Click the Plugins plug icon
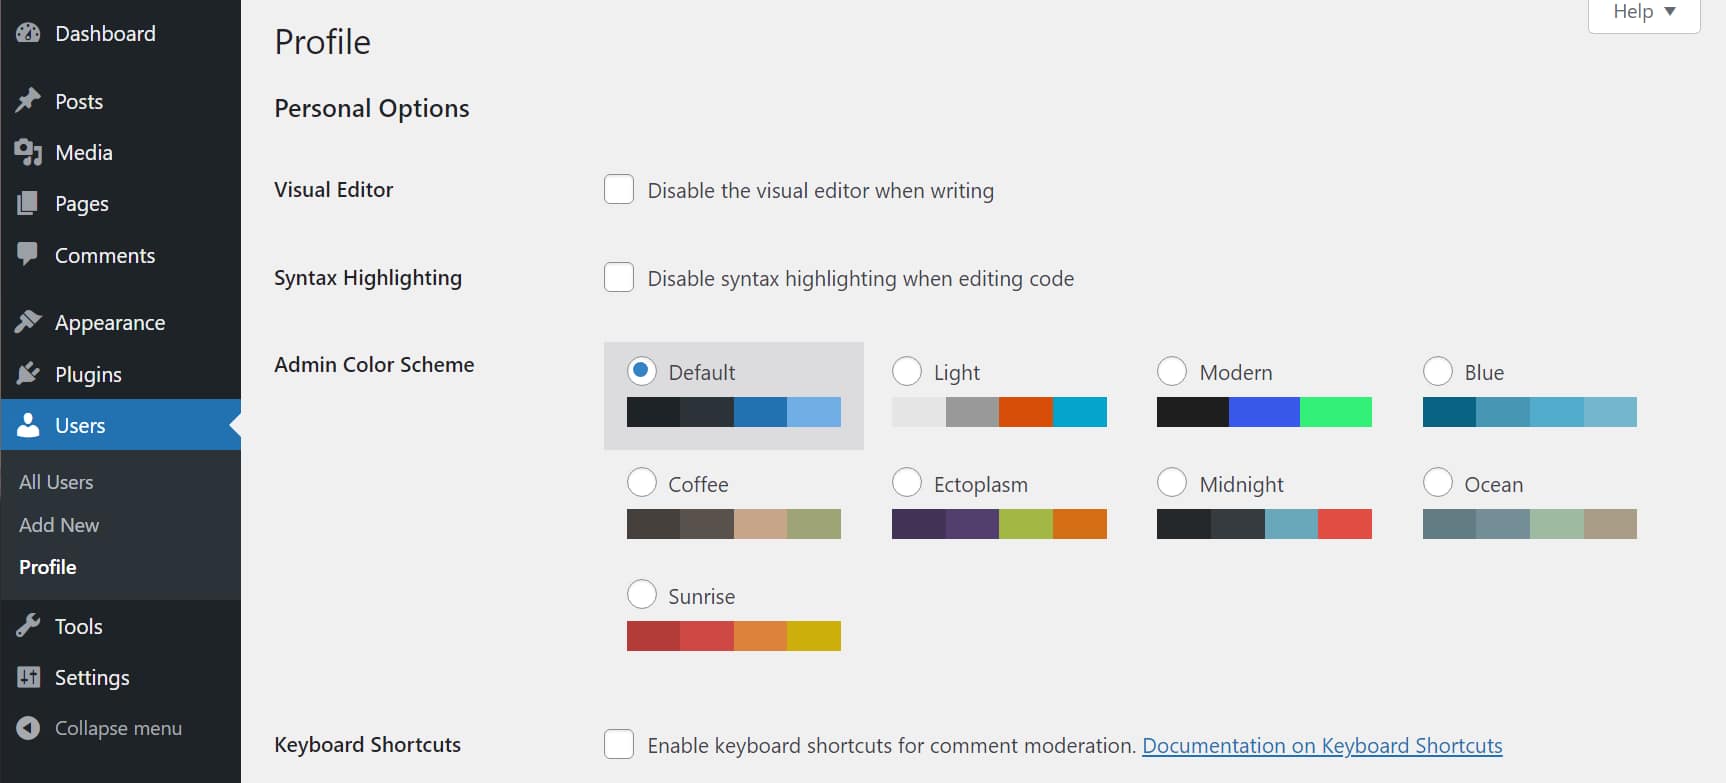This screenshot has height=783, width=1726. pyautogui.click(x=28, y=374)
